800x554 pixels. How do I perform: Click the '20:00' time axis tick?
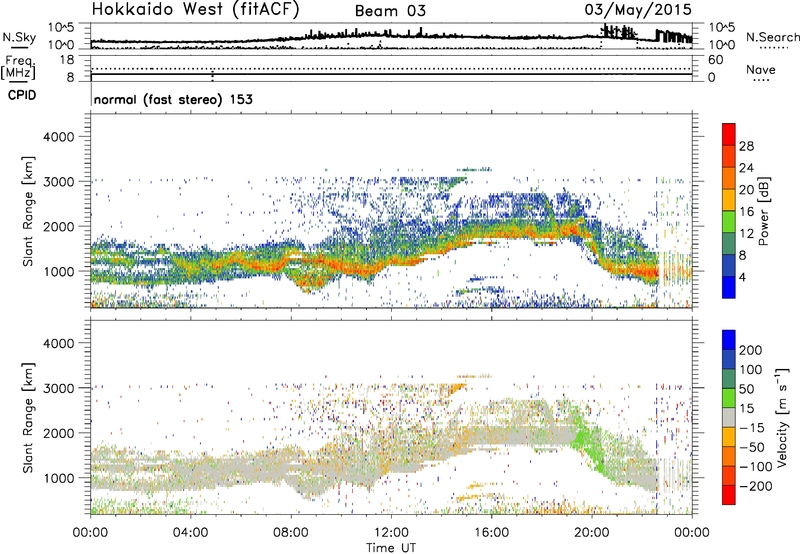(x=592, y=533)
